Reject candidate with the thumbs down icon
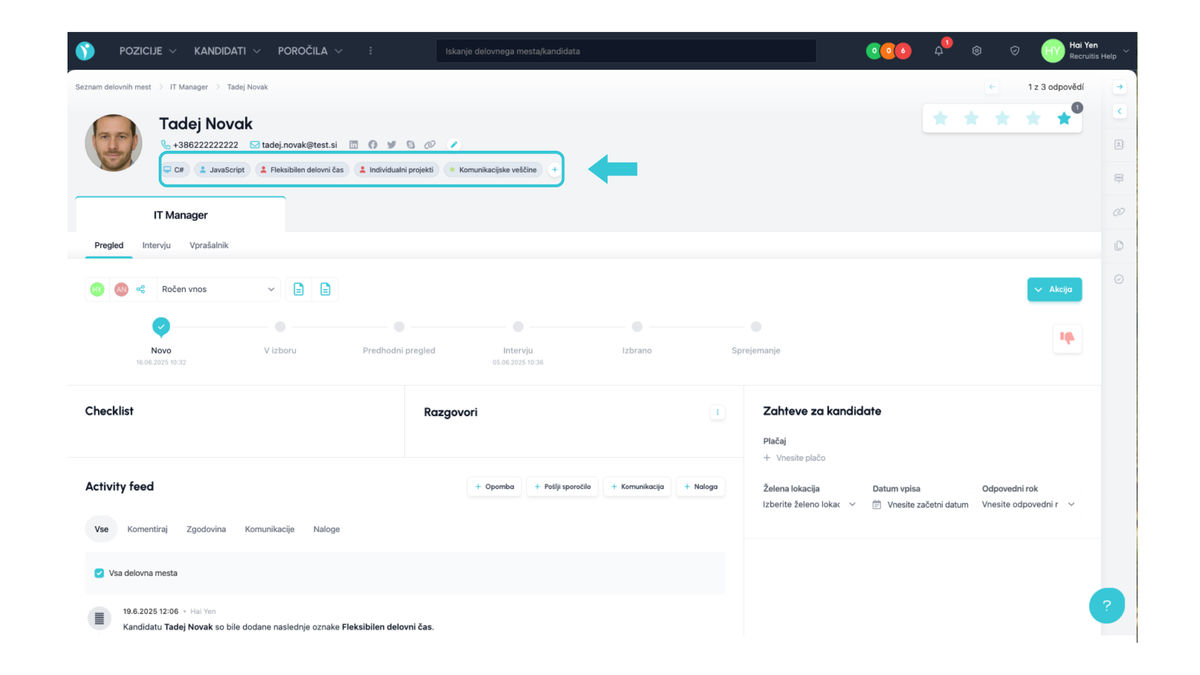Screen dimensions: 1200x675 [1067, 338]
